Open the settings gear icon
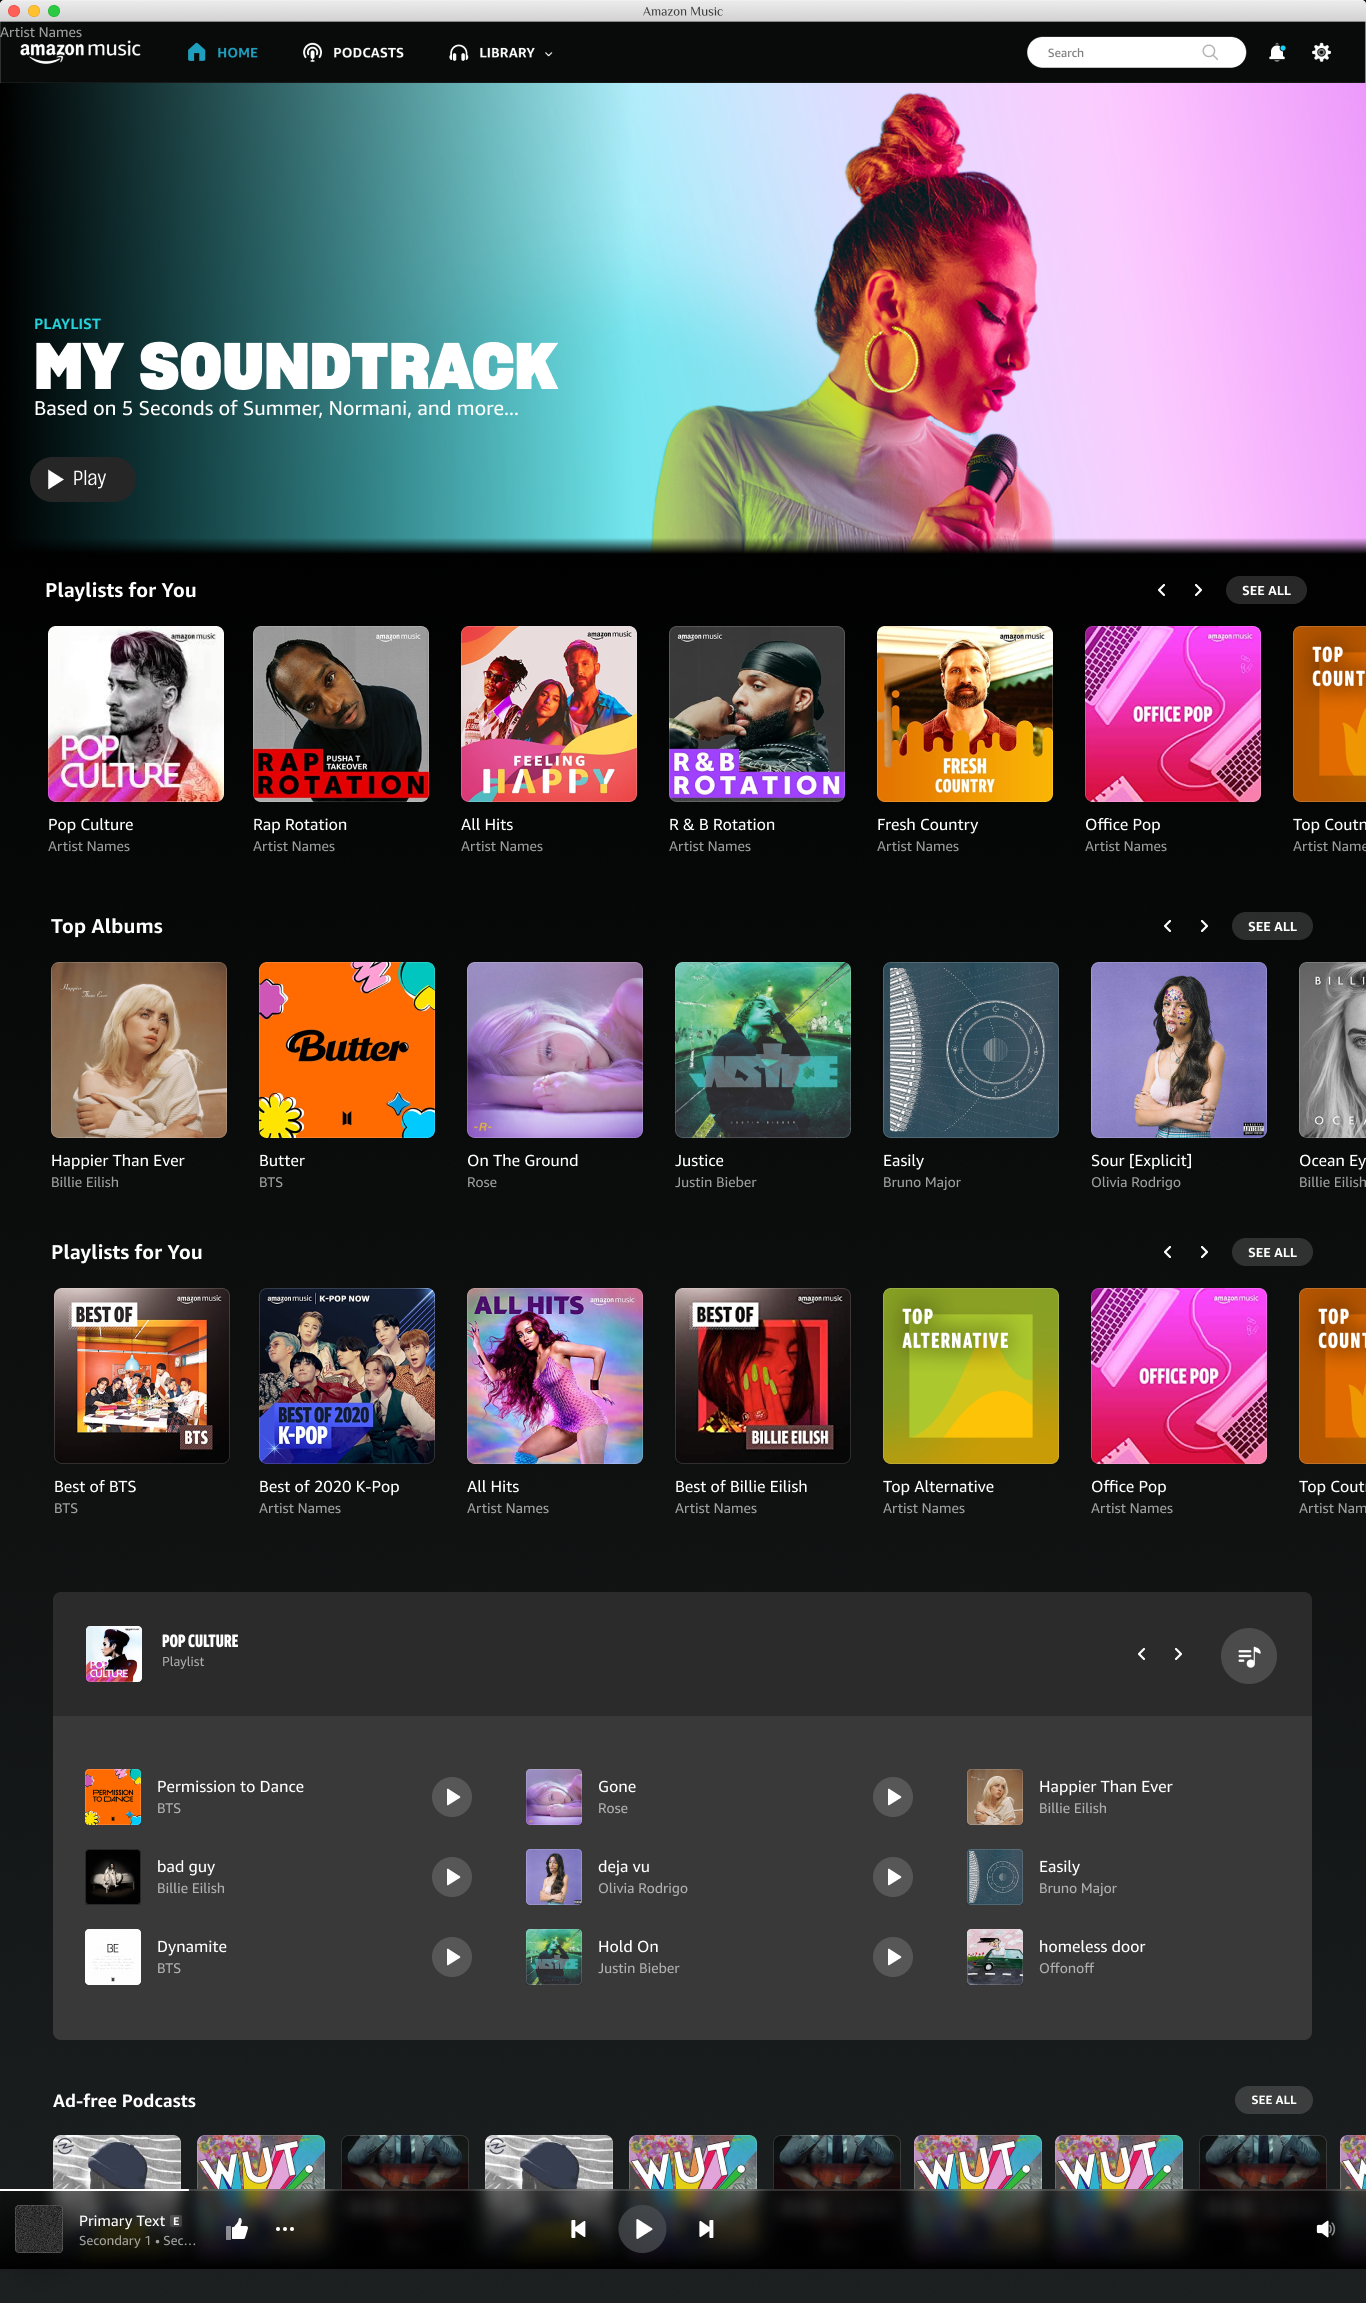The height and width of the screenshot is (2303, 1366). (1321, 53)
